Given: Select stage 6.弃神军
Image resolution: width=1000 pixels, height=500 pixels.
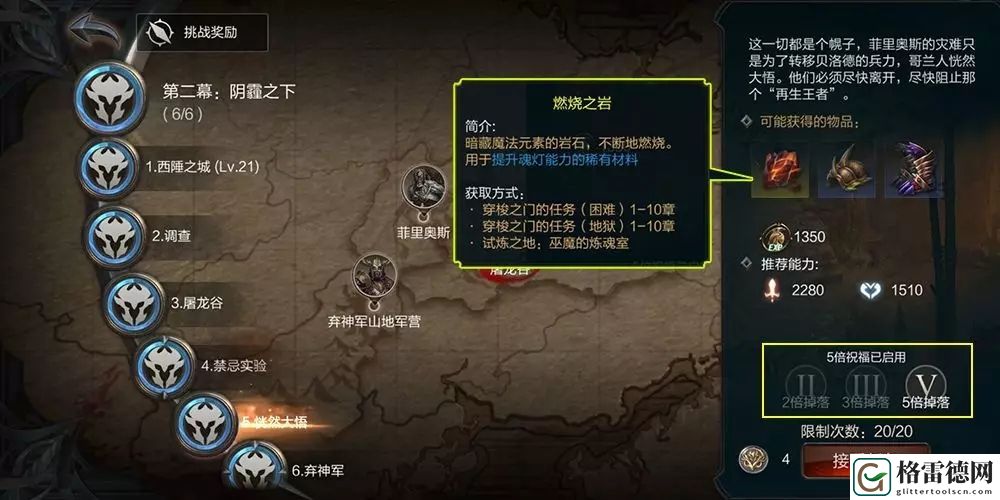Looking at the screenshot, I should pos(288,471).
